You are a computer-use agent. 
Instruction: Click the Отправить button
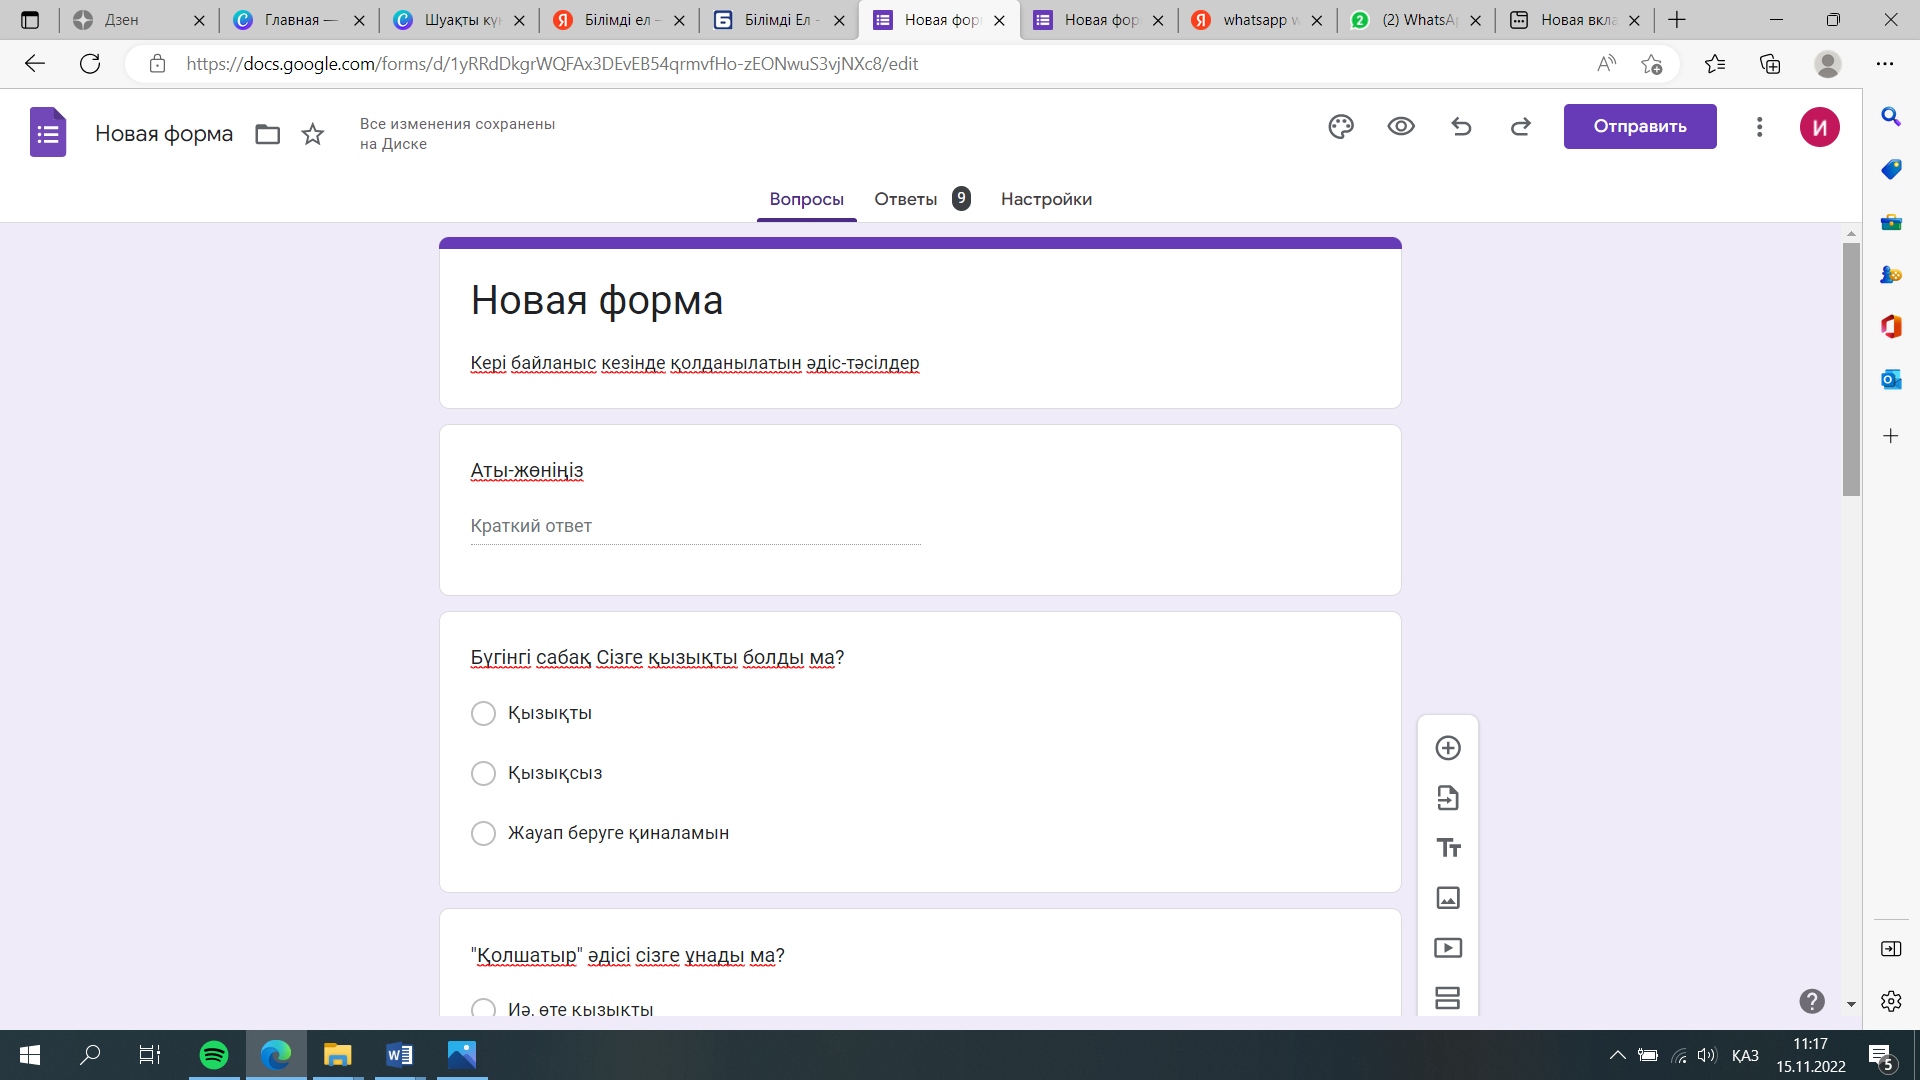(x=1639, y=127)
